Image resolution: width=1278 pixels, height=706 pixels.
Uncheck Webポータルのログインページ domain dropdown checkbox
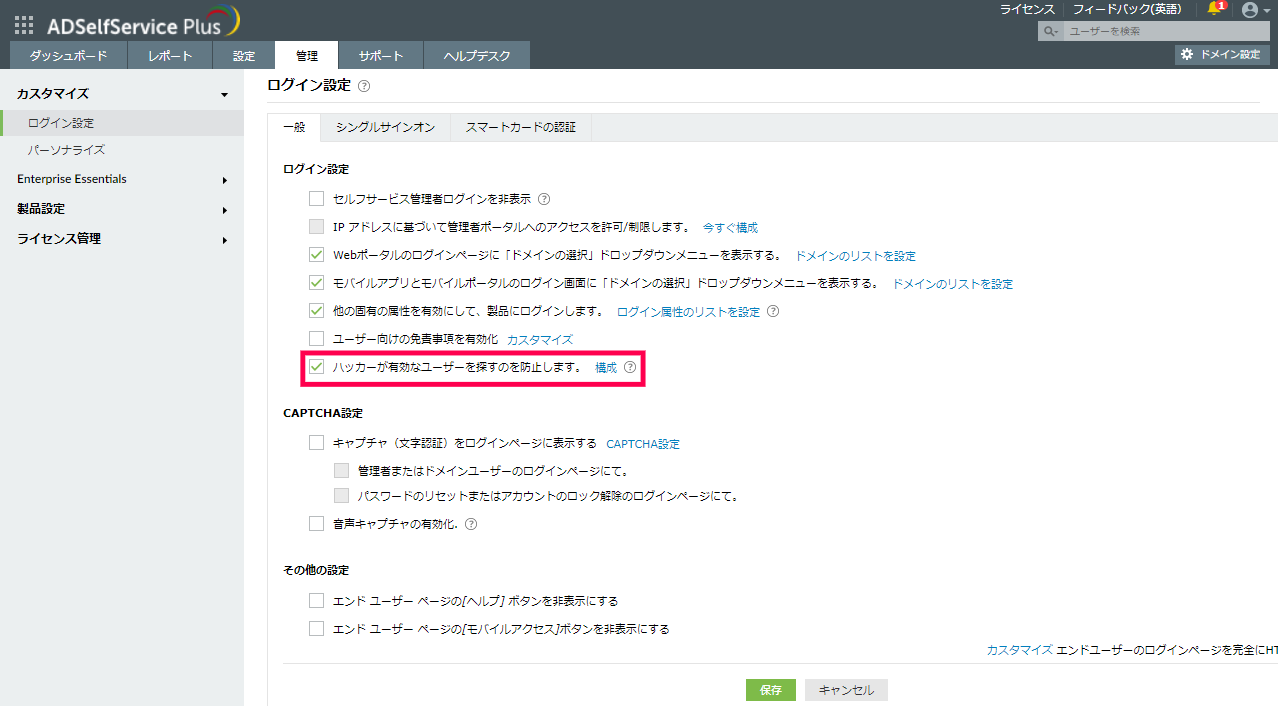(x=317, y=255)
